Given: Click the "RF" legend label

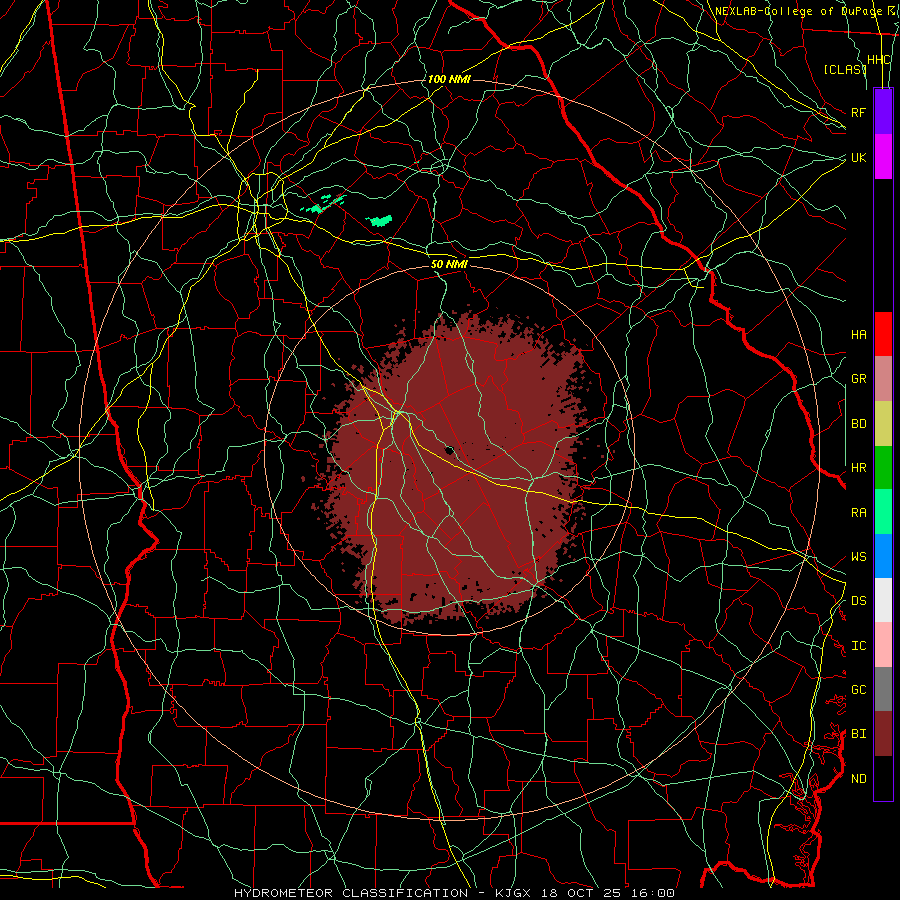Looking at the screenshot, I should pyautogui.click(x=858, y=112).
